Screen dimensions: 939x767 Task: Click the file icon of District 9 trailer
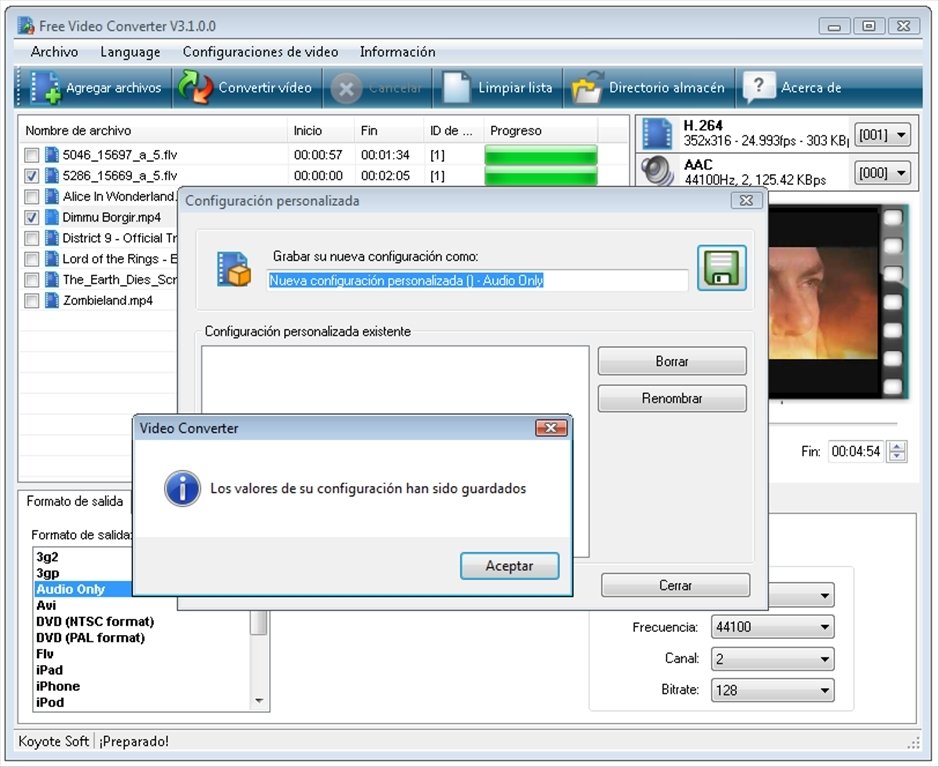click(52, 238)
